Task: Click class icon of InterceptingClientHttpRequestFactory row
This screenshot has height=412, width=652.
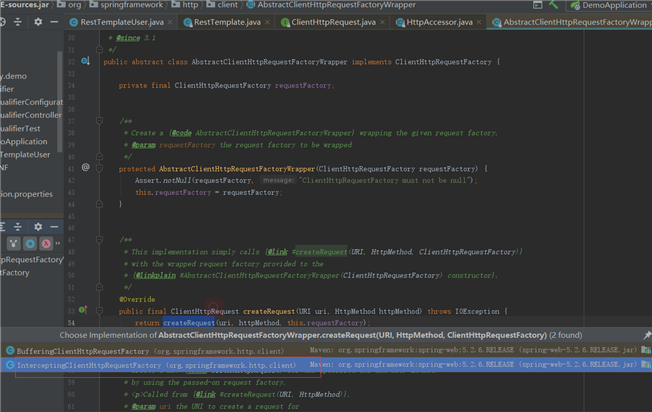Action: point(10,365)
